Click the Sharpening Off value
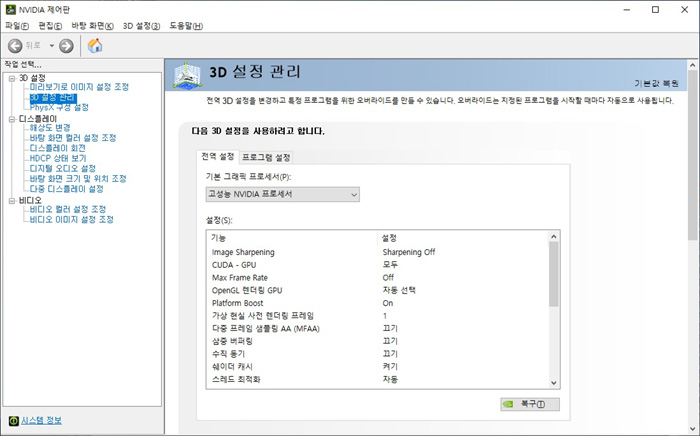 coord(408,252)
